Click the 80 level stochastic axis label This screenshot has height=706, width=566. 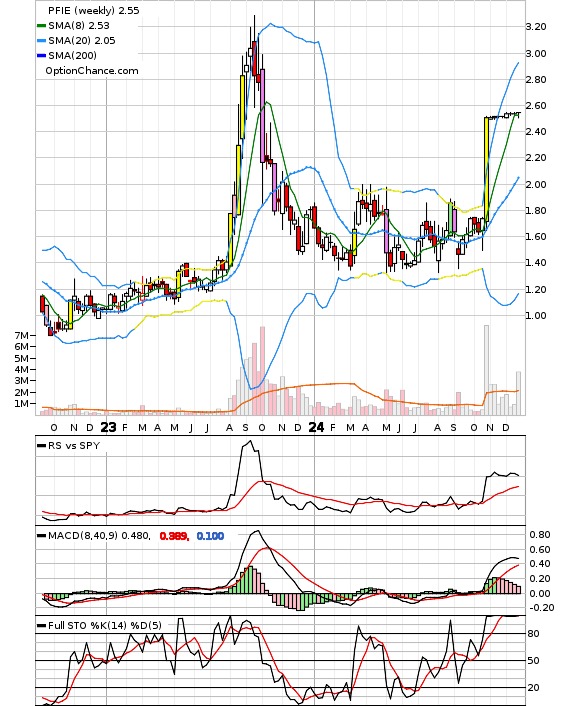533,634
